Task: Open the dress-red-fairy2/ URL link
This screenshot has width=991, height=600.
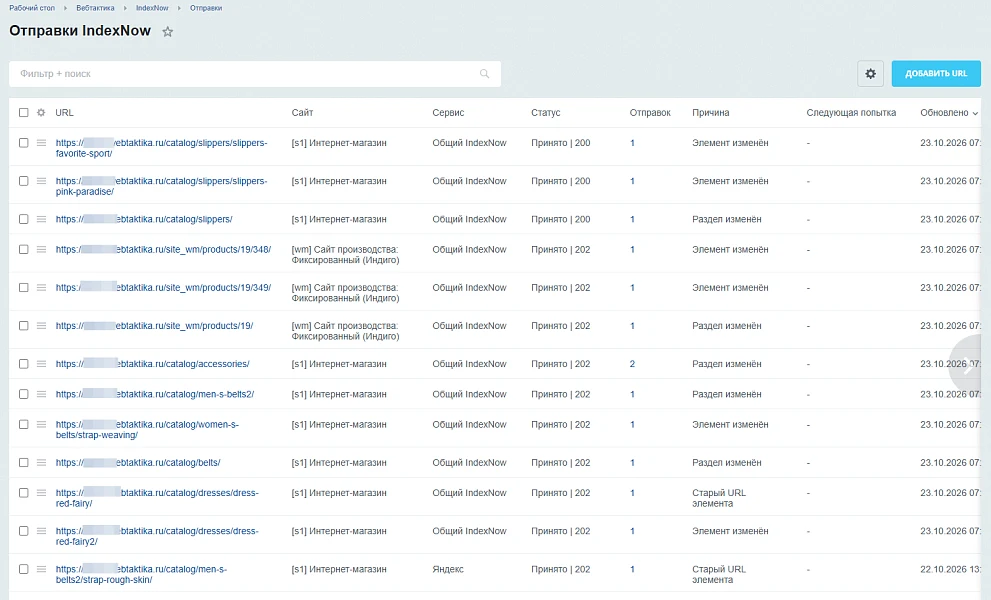Action: coord(157,536)
